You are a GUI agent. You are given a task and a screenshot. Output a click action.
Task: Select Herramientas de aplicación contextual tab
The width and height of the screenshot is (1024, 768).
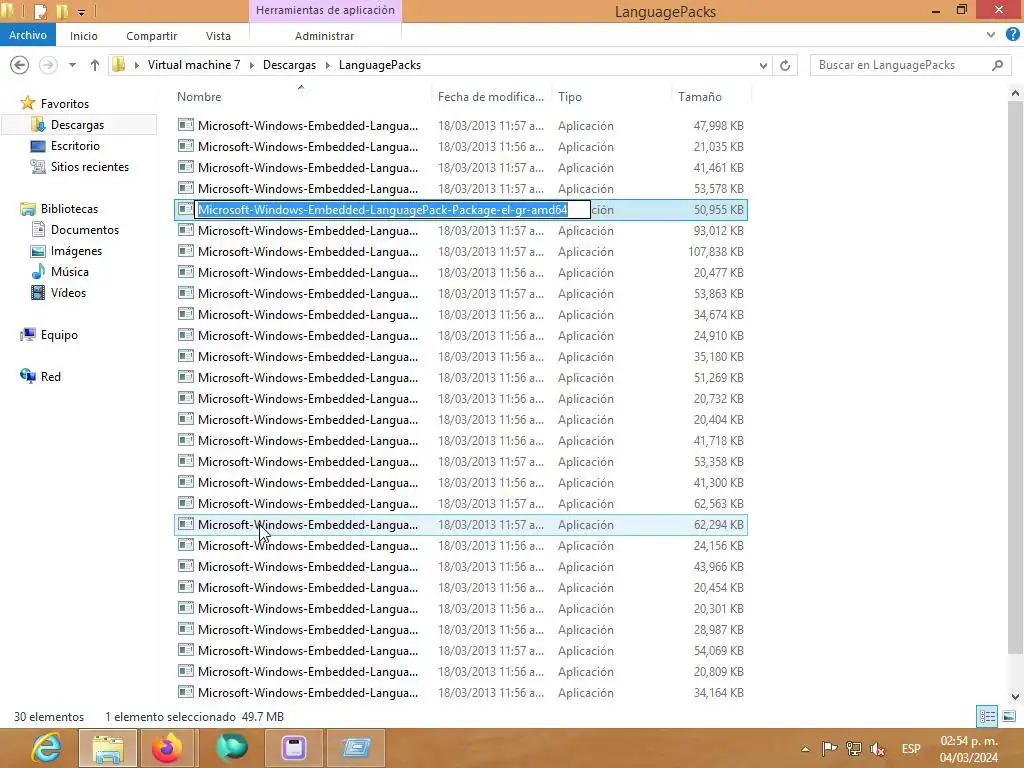click(x=325, y=10)
